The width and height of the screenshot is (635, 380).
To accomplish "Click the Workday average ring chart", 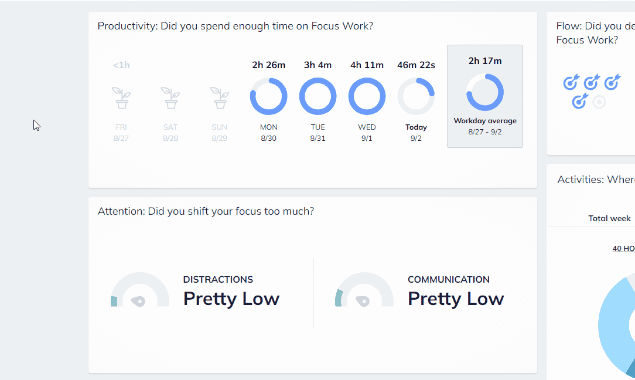I will pos(485,92).
